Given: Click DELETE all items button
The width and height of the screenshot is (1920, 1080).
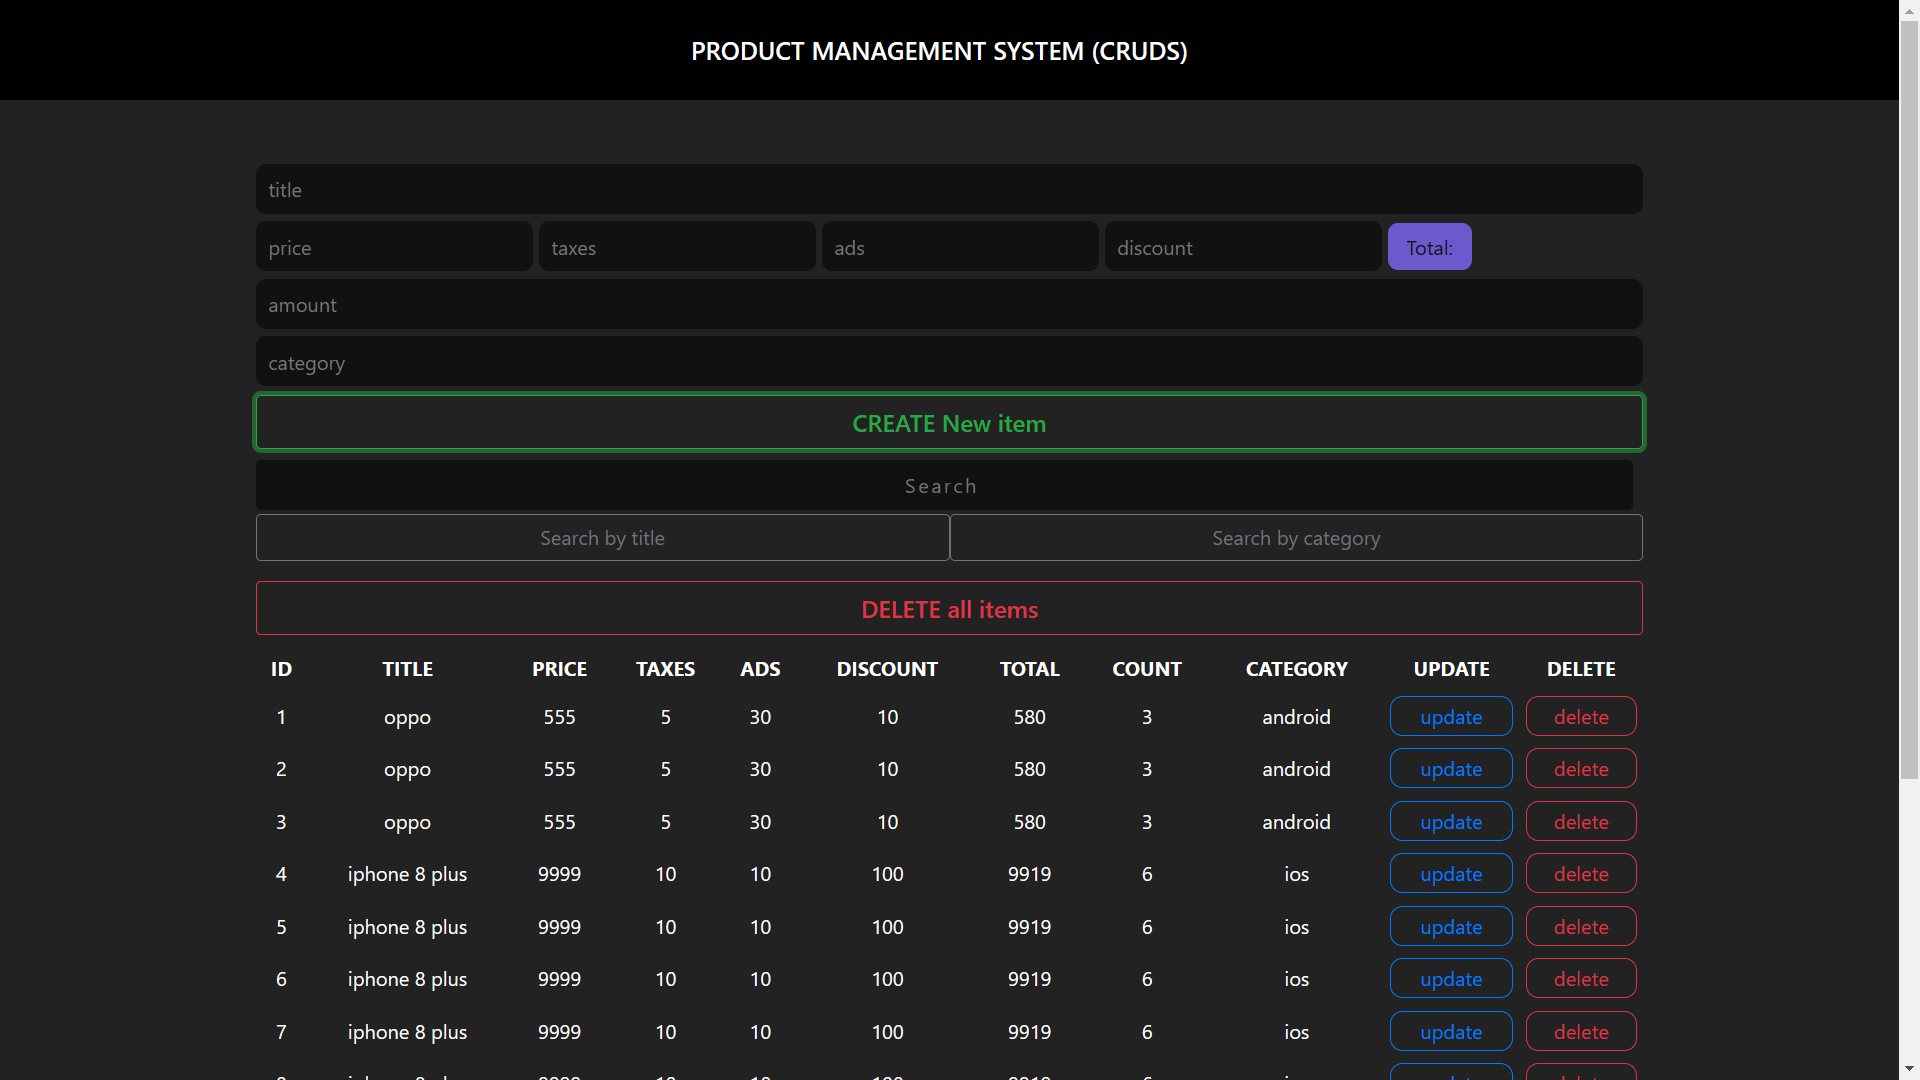Looking at the screenshot, I should 949,609.
